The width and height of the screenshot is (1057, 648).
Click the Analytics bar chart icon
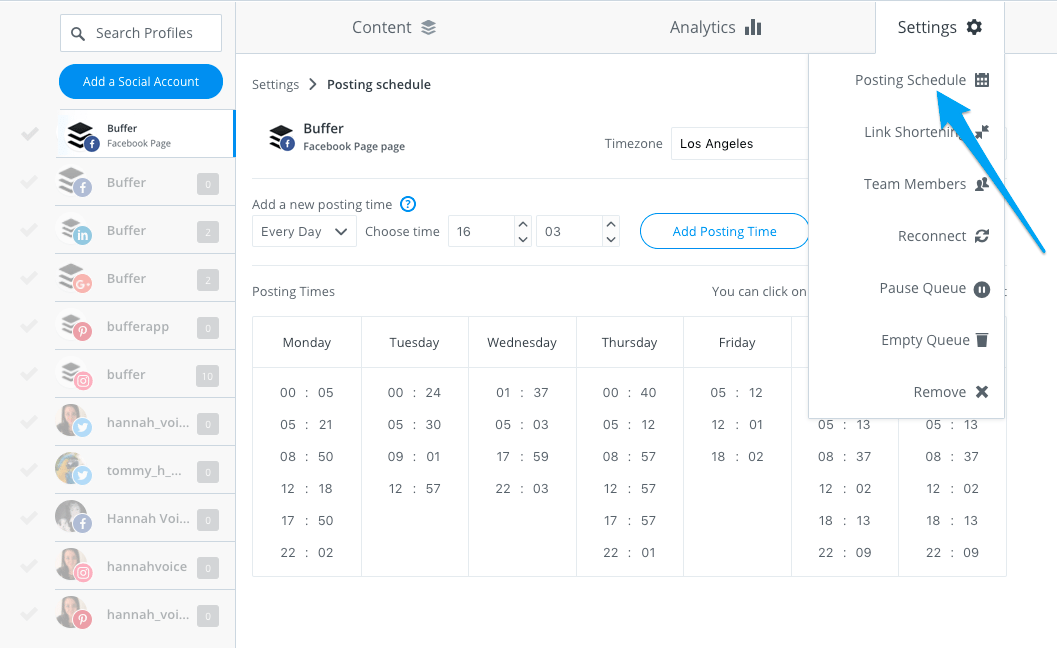753,27
